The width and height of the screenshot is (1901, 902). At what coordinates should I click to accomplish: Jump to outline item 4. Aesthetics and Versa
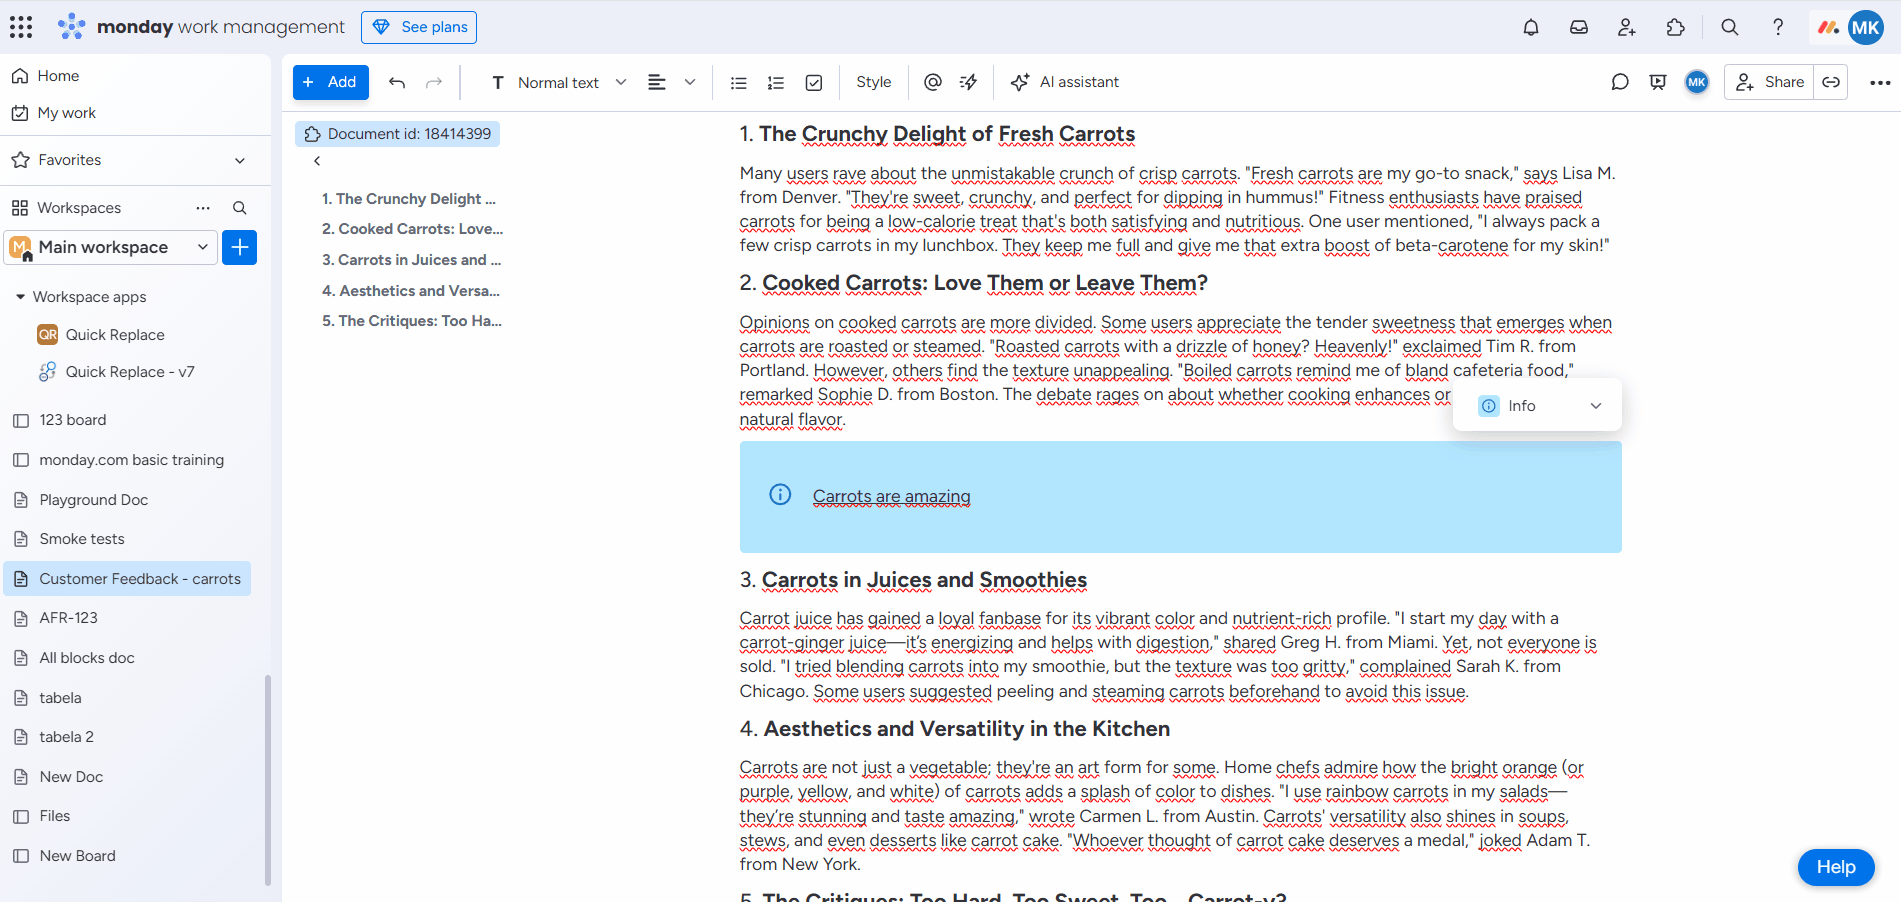(x=410, y=291)
